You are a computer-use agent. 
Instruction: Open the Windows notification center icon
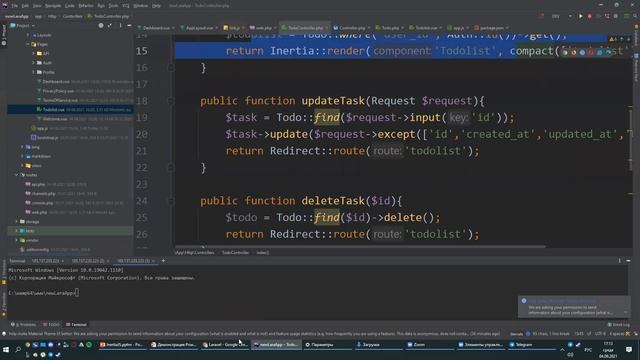pos(629,349)
